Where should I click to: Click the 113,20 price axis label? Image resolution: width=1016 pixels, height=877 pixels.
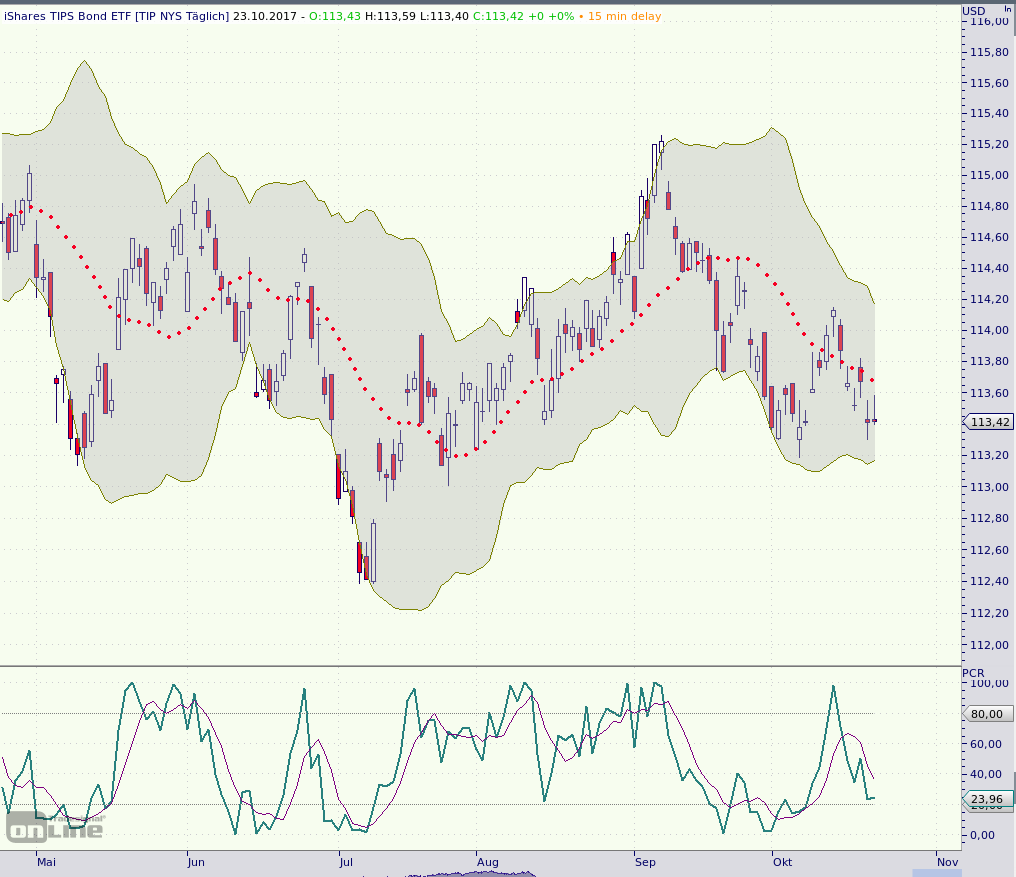pyautogui.click(x=989, y=455)
